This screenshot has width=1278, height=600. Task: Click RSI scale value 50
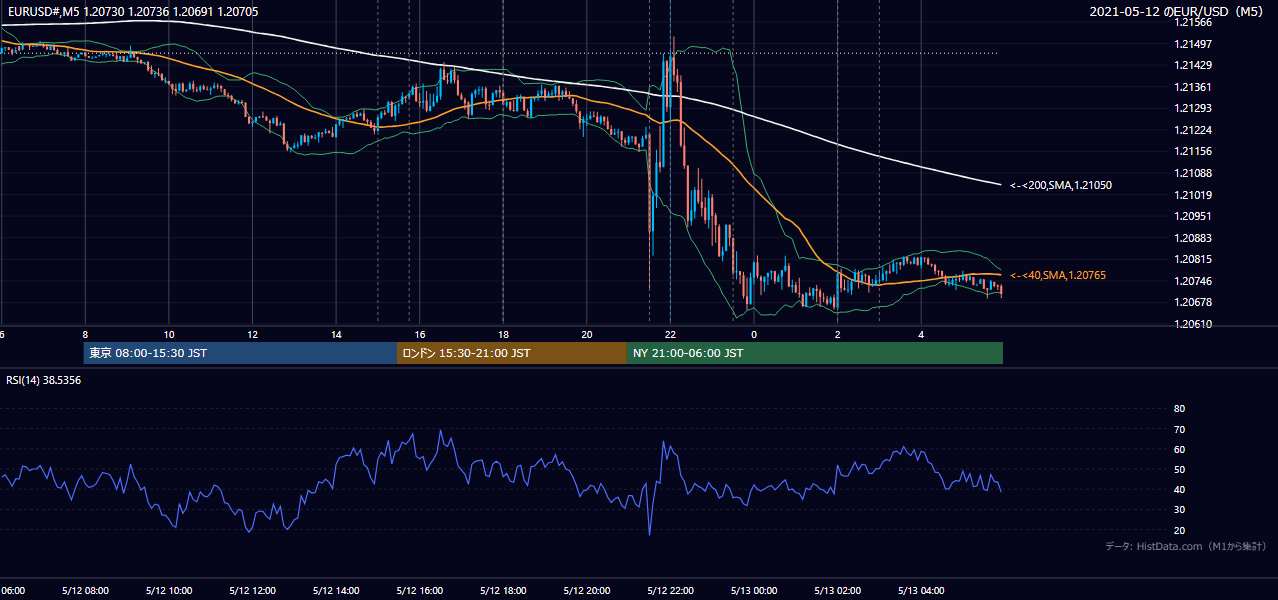point(1179,469)
